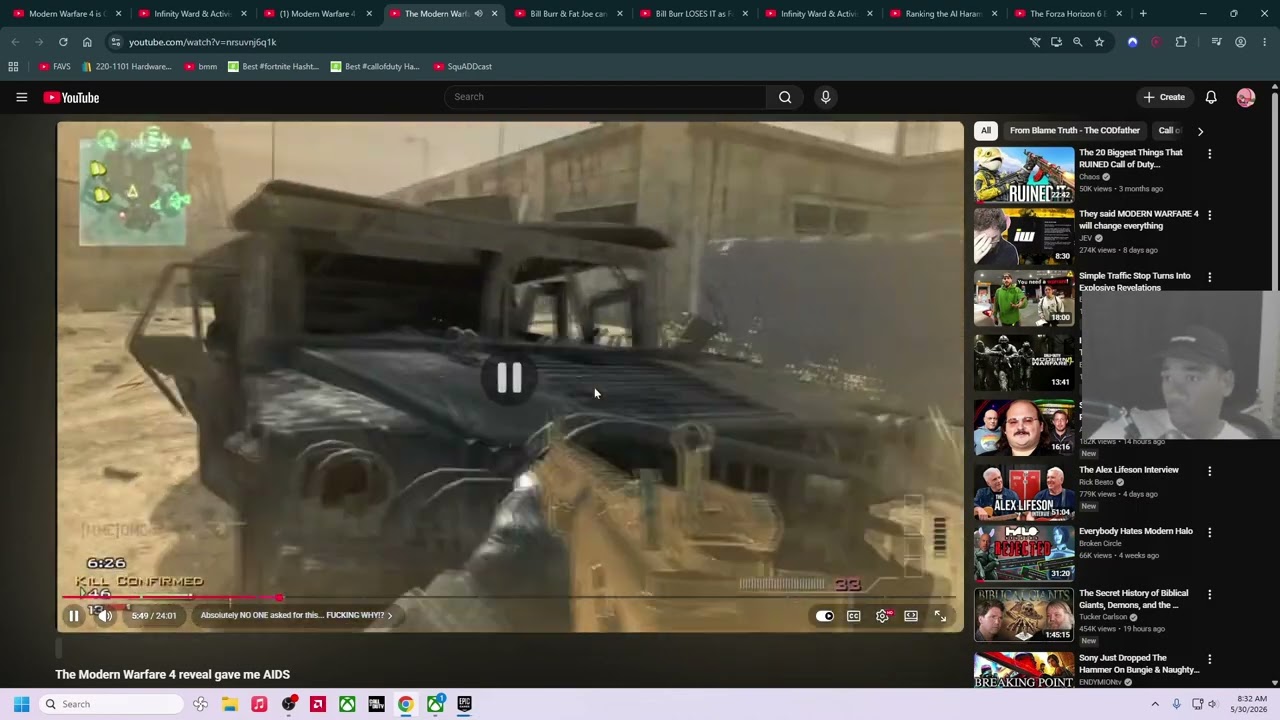
Task: Click the 13:41 Modern Warfare soldiers thumbnail
Action: tap(1024, 361)
